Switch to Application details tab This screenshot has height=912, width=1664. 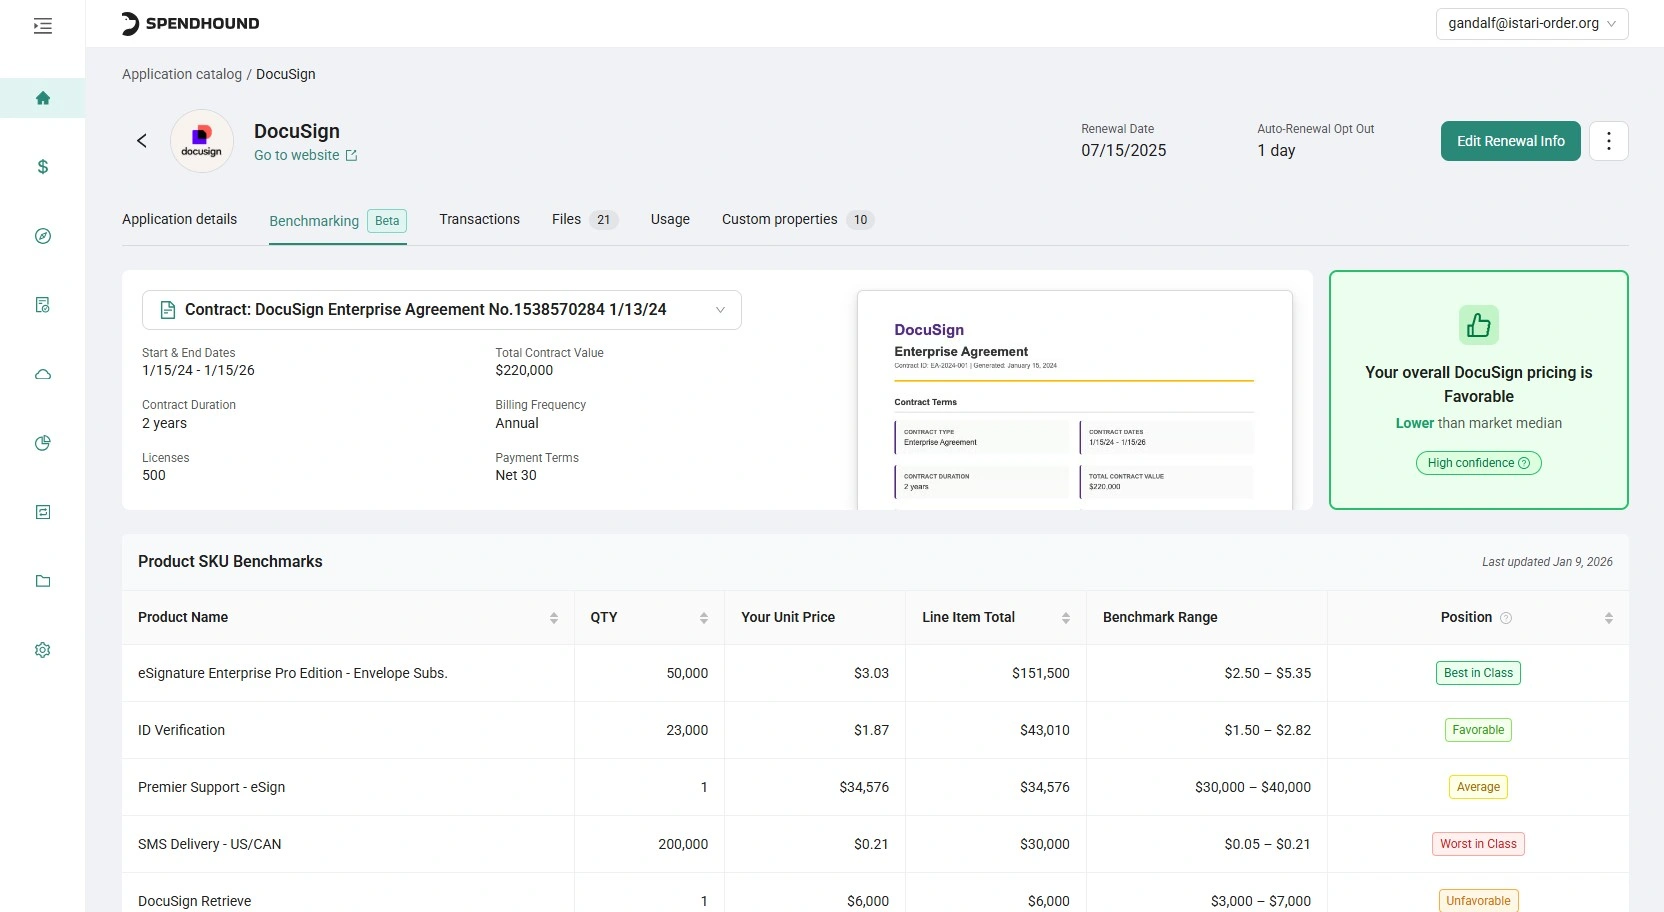coord(179,219)
